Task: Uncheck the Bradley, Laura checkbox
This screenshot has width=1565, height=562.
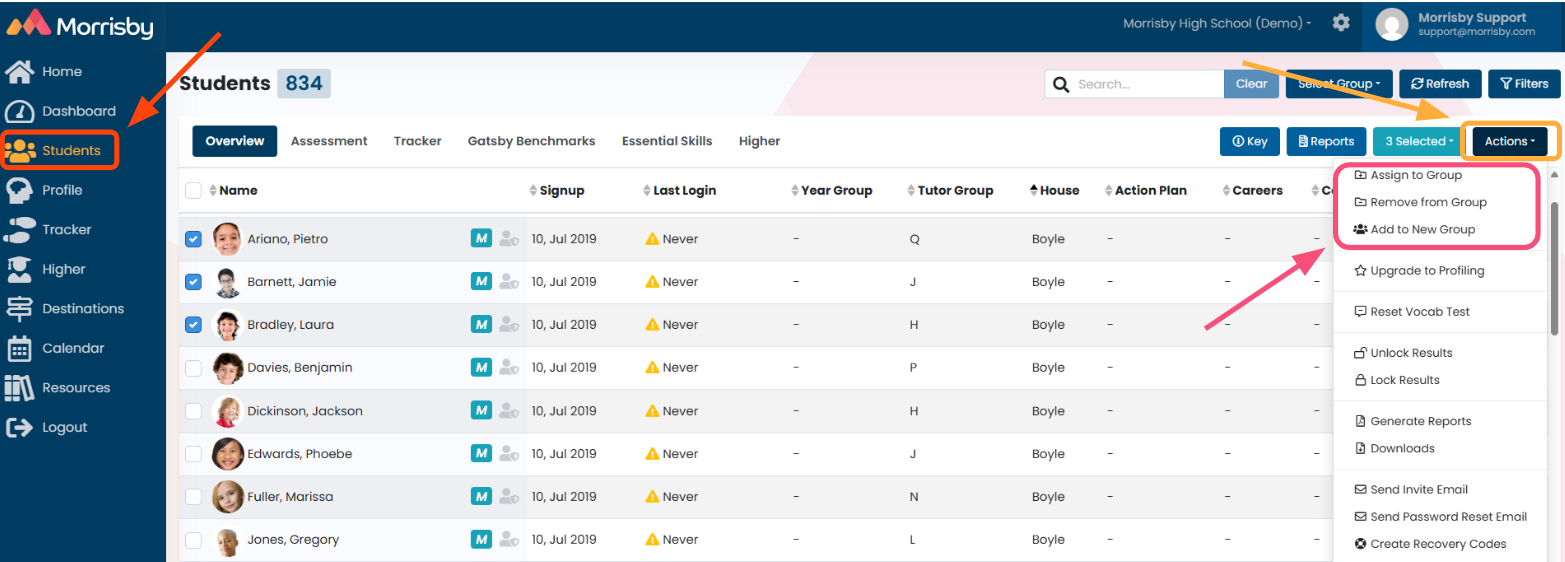Action: [194, 325]
